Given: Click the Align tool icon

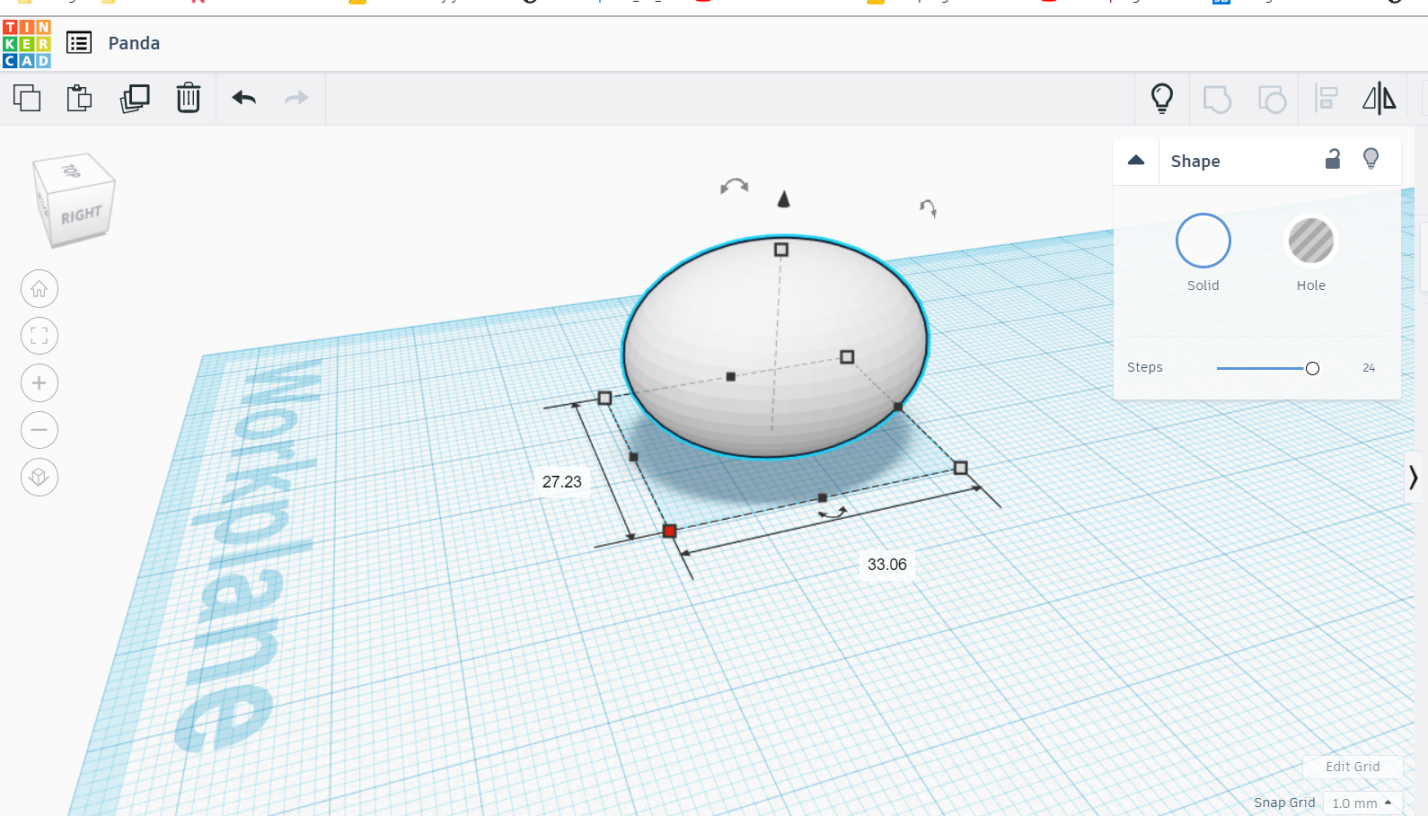Looking at the screenshot, I should (x=1326, y=98).
